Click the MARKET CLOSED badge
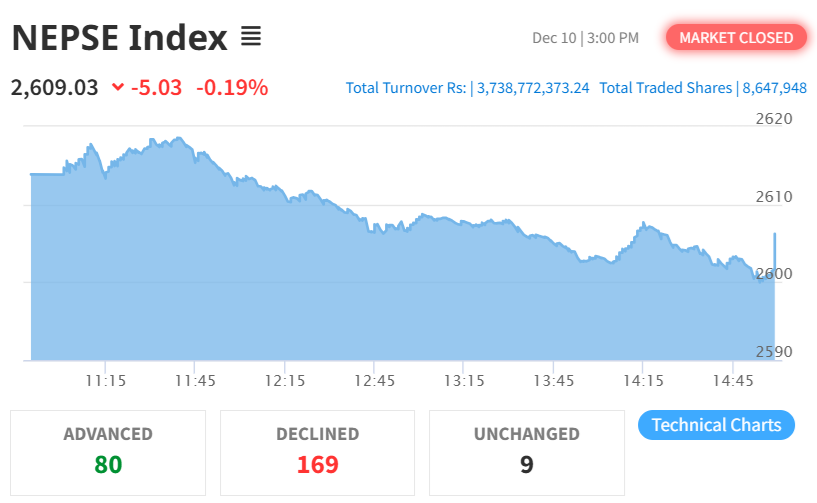This screenshot has height=503, width=817. (x=736, y=38)
